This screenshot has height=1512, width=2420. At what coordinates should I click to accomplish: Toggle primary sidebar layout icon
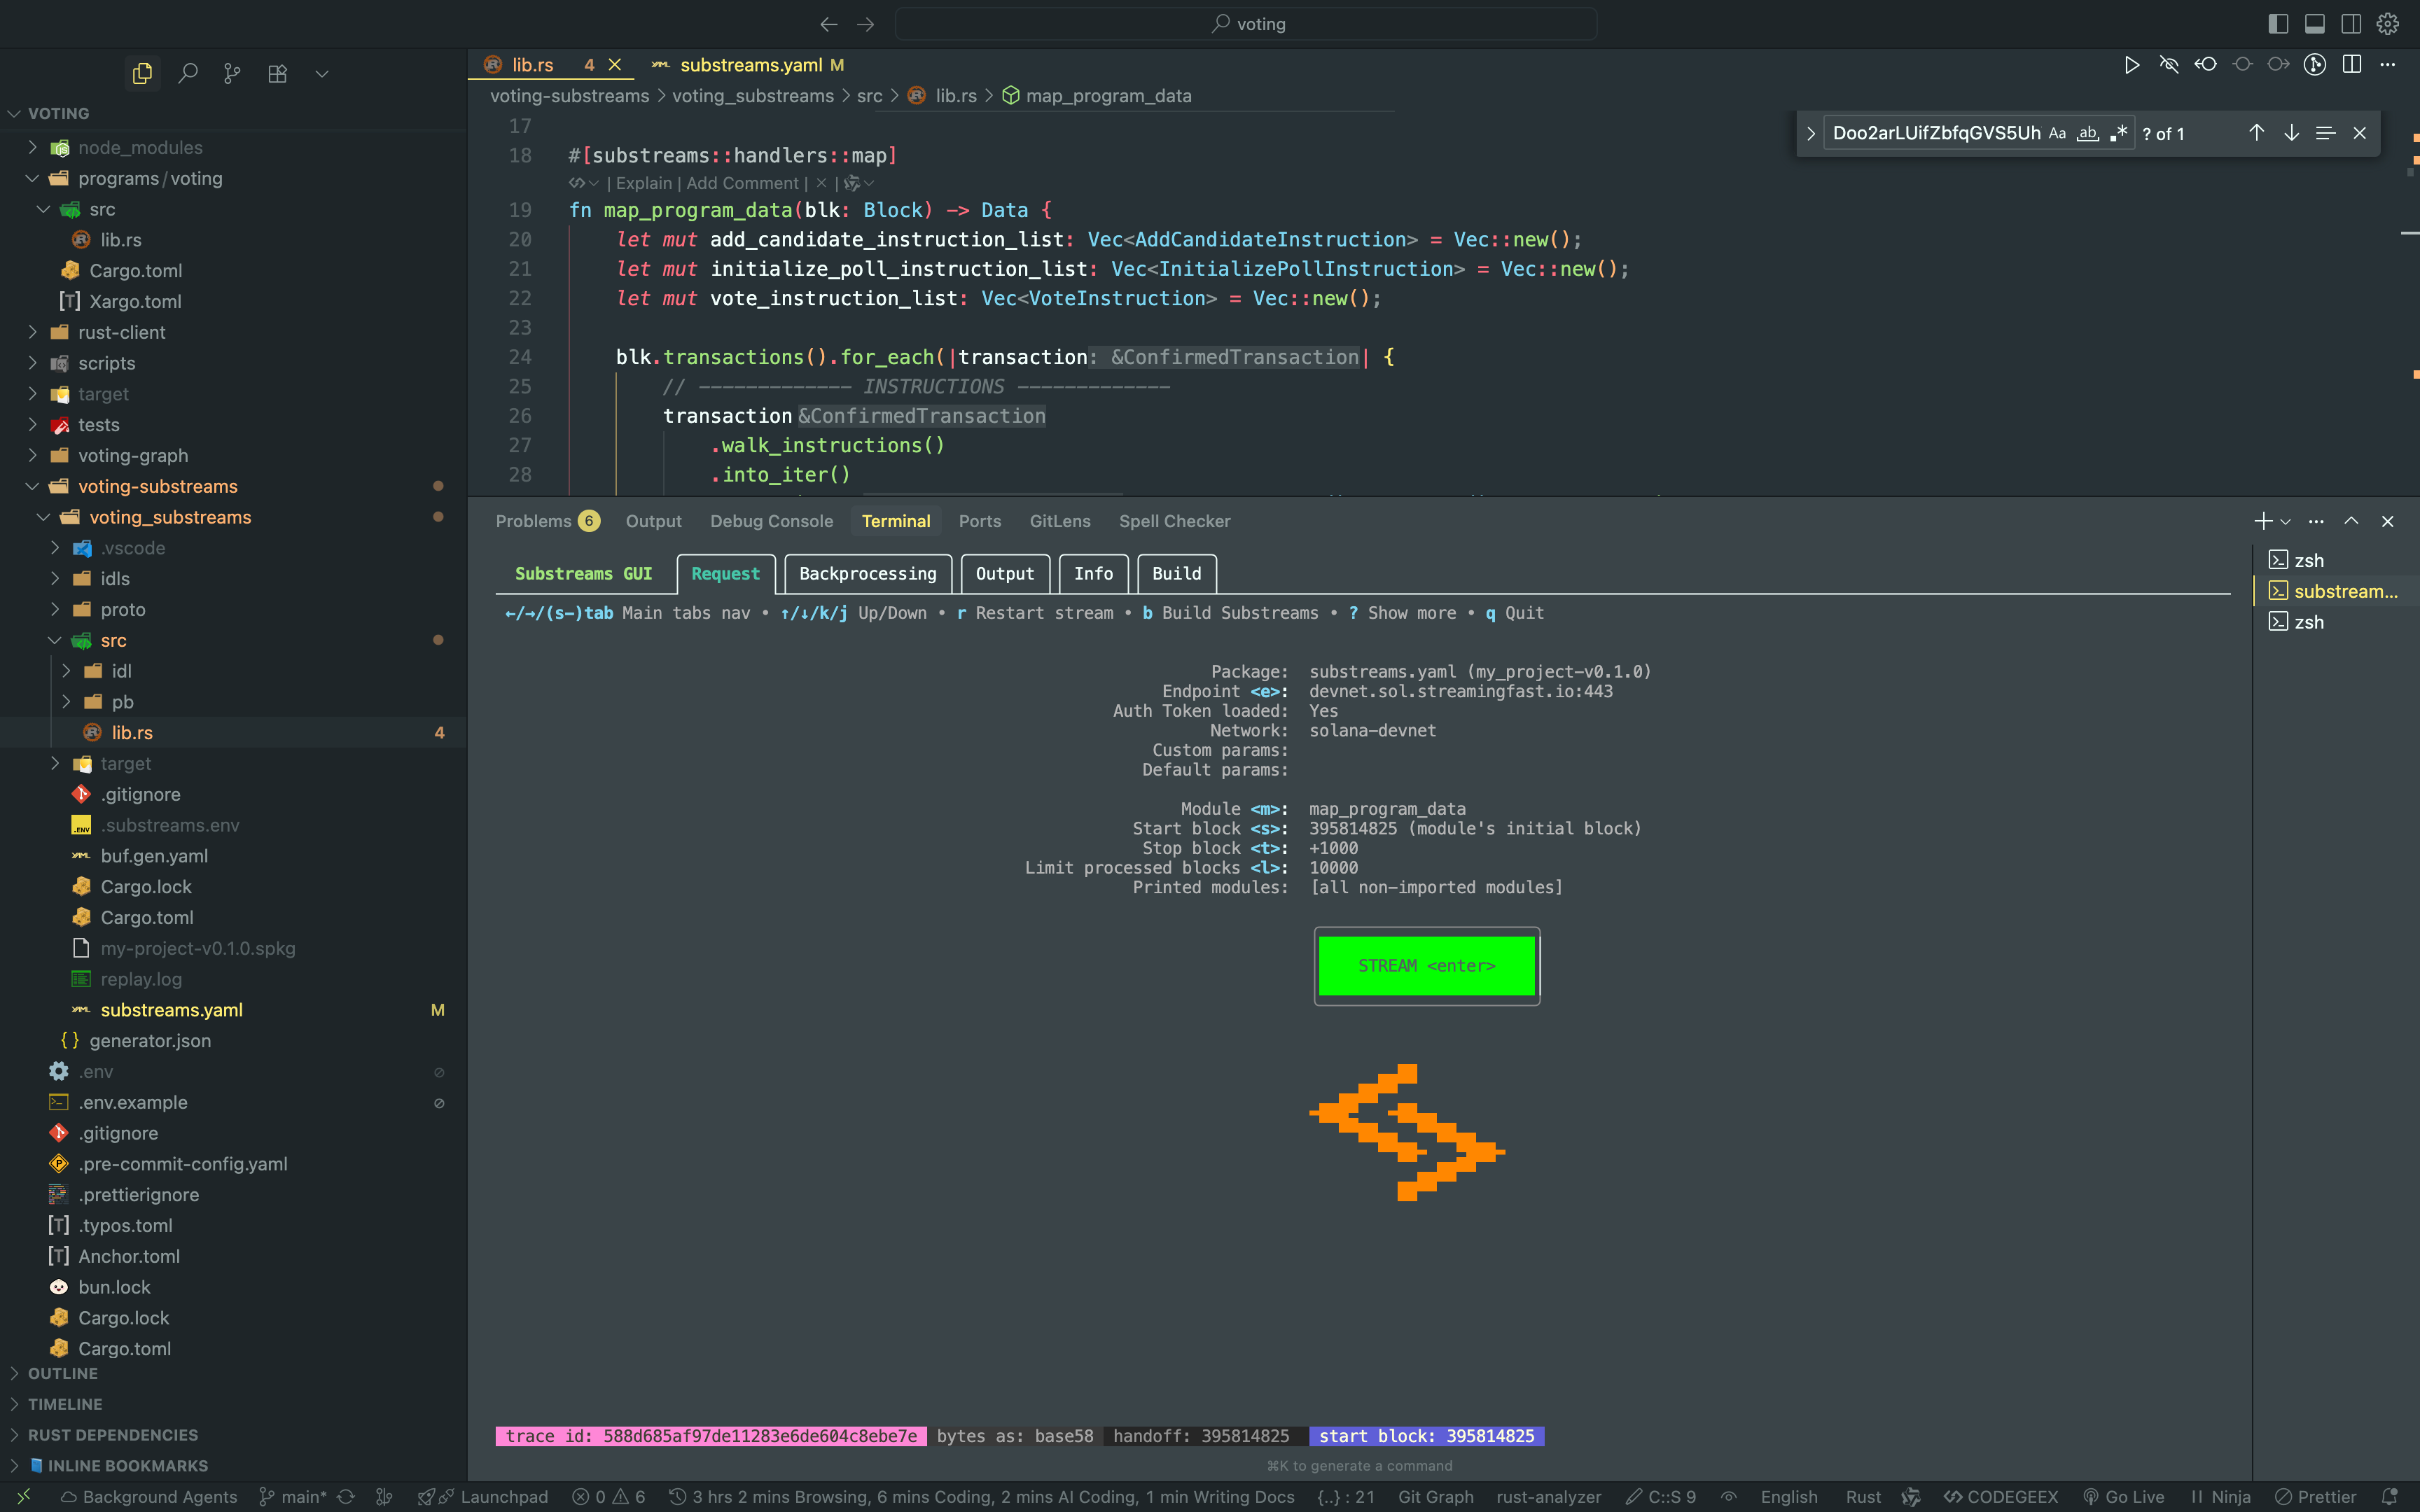[2278, 24]
